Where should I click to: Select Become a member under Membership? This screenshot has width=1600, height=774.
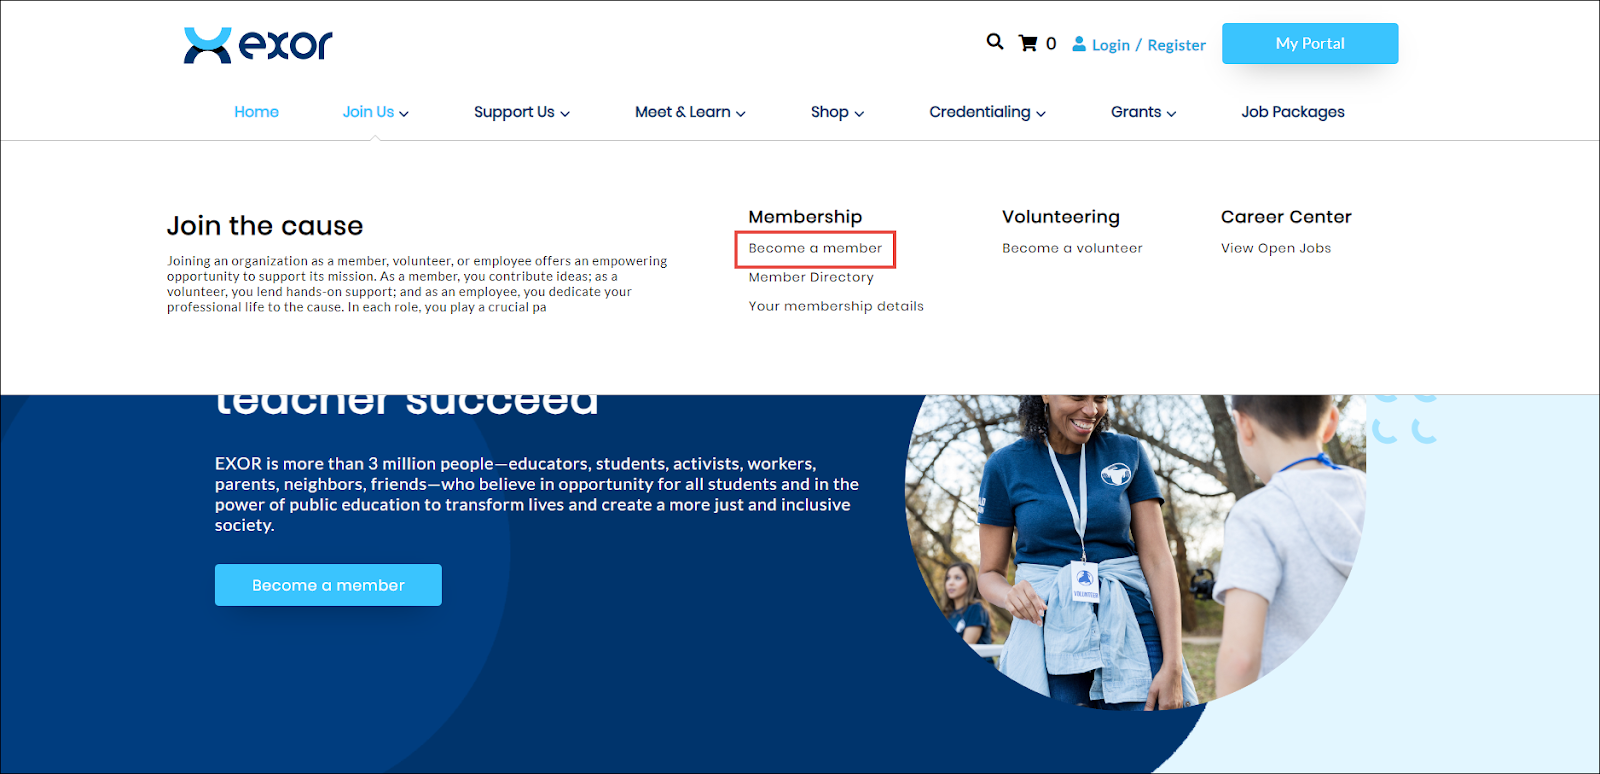pos(815,248)
